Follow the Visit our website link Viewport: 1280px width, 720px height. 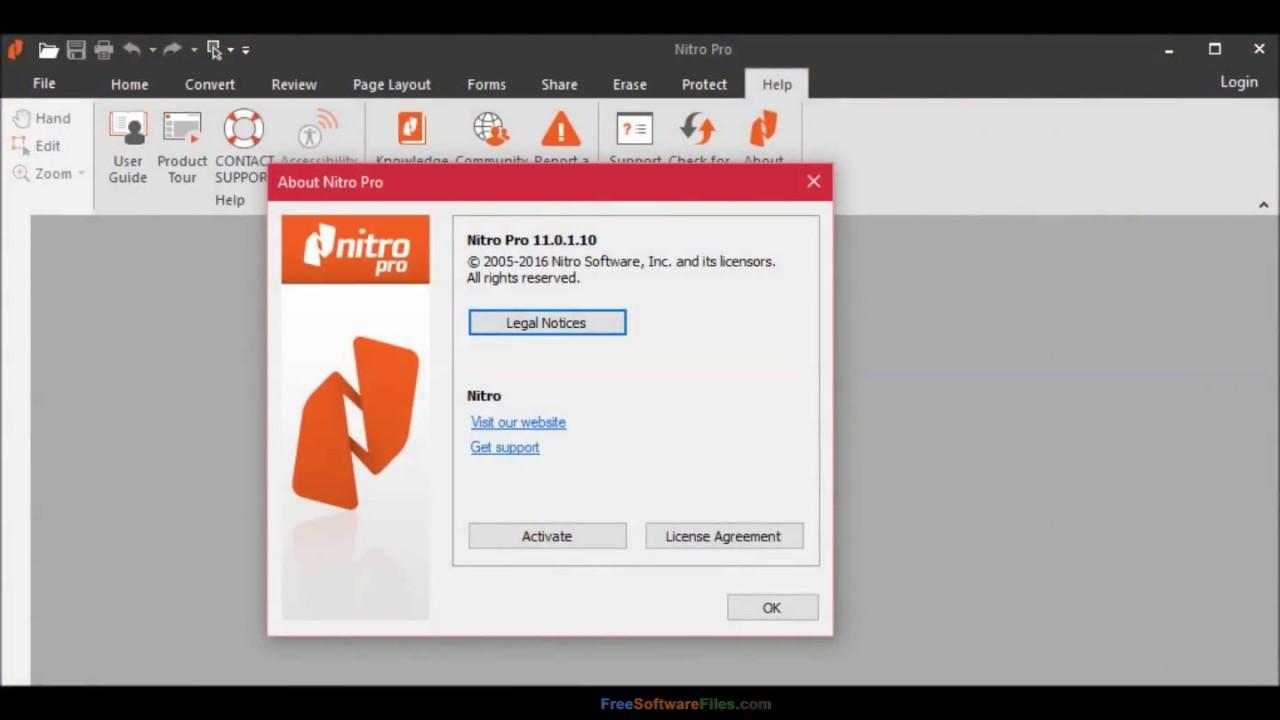pyautogui.click(x=518, y=422)
